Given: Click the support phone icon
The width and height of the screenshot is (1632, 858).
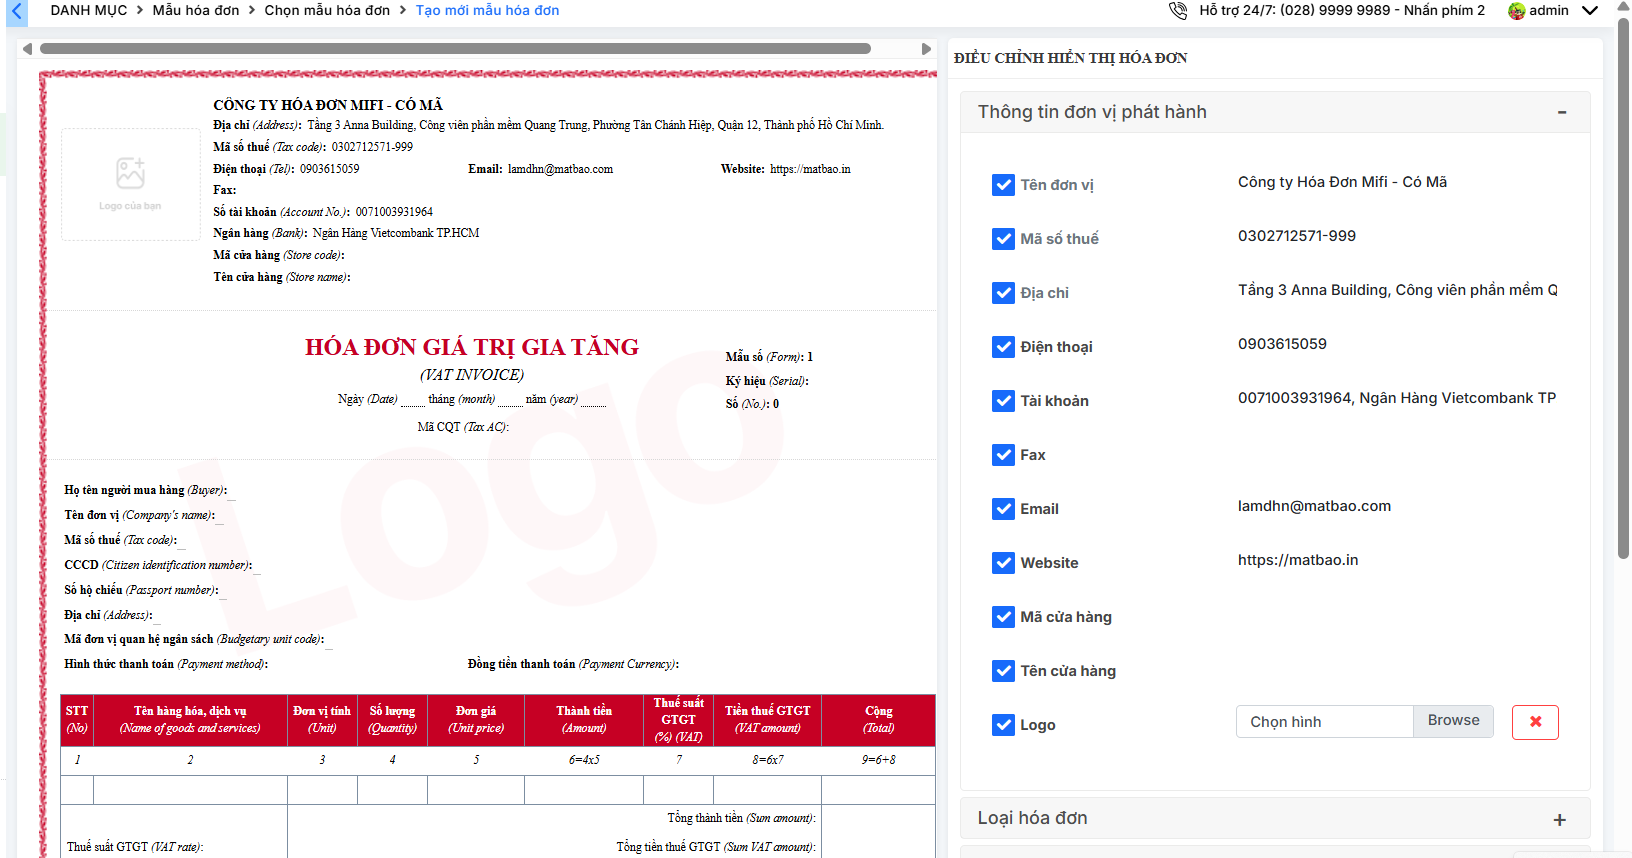Looking at the screenshot, I should click(1178, 10).
